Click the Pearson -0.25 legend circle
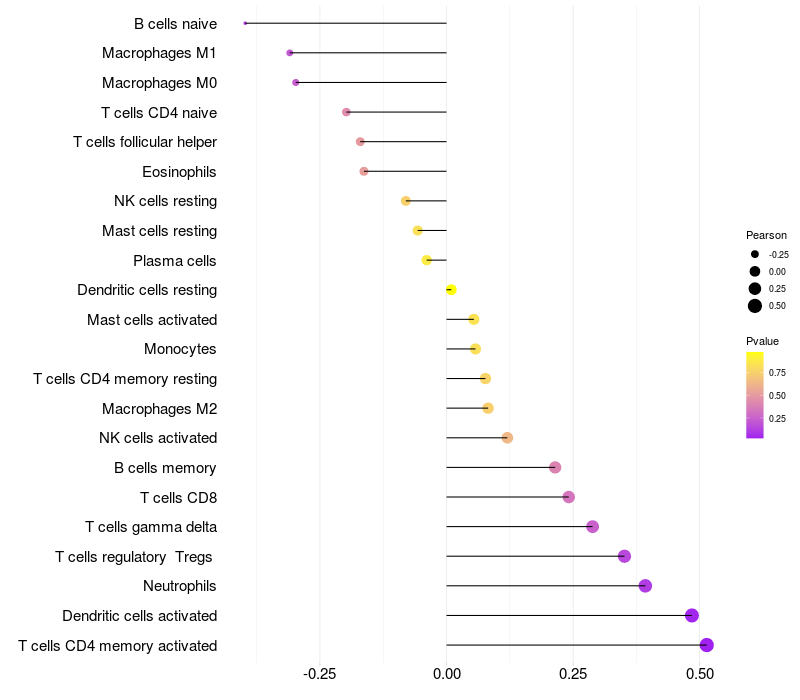 (755, 254)
